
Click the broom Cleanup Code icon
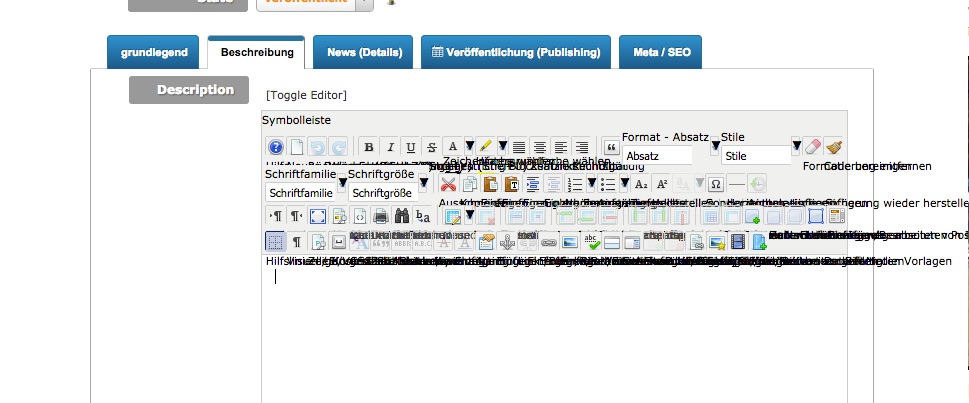[834, 147]
